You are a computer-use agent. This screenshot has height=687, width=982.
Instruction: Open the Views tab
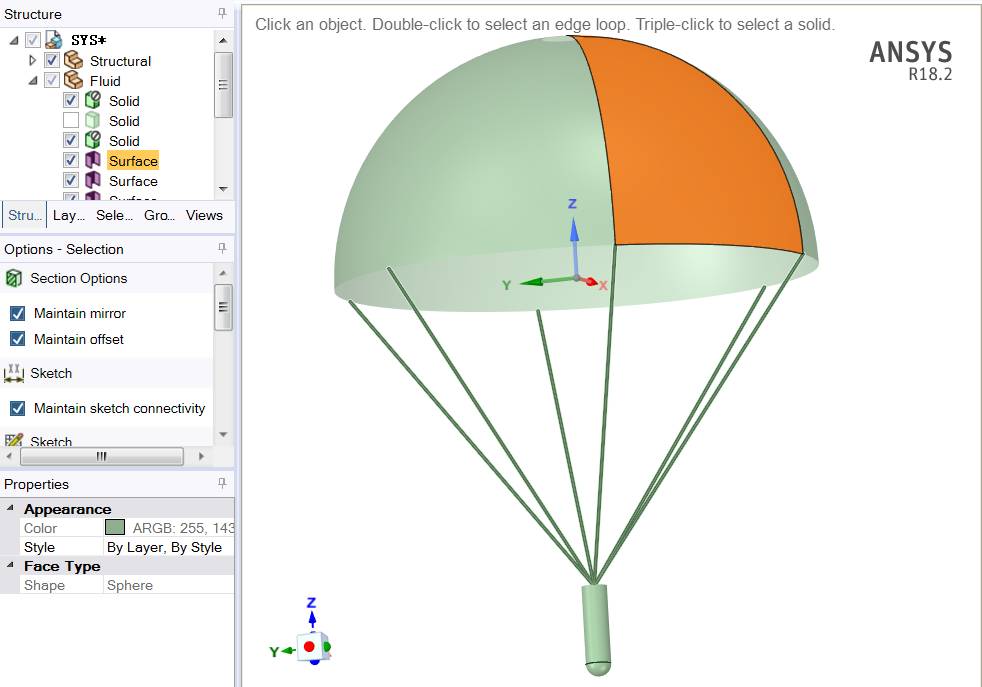click(204, 215)
